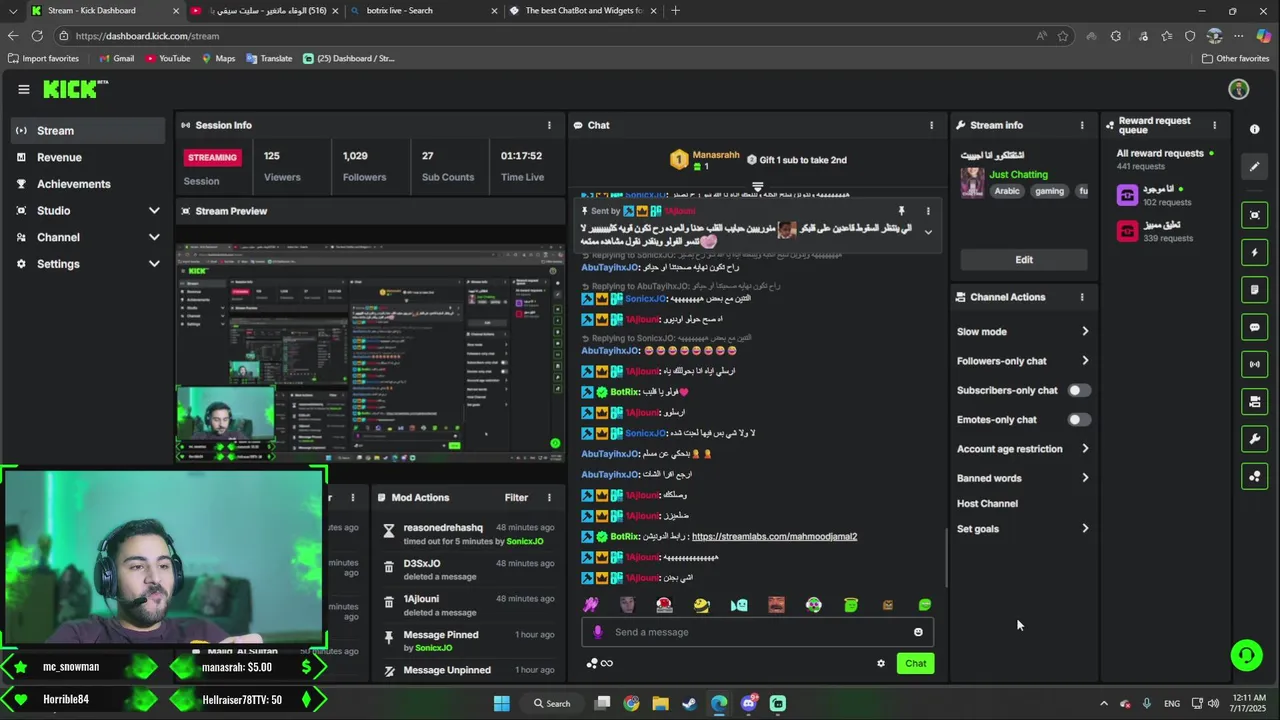This screenshot has width=1280, height=720.
Task: Open the profile avatar at top right
Action: [1239, 89]
